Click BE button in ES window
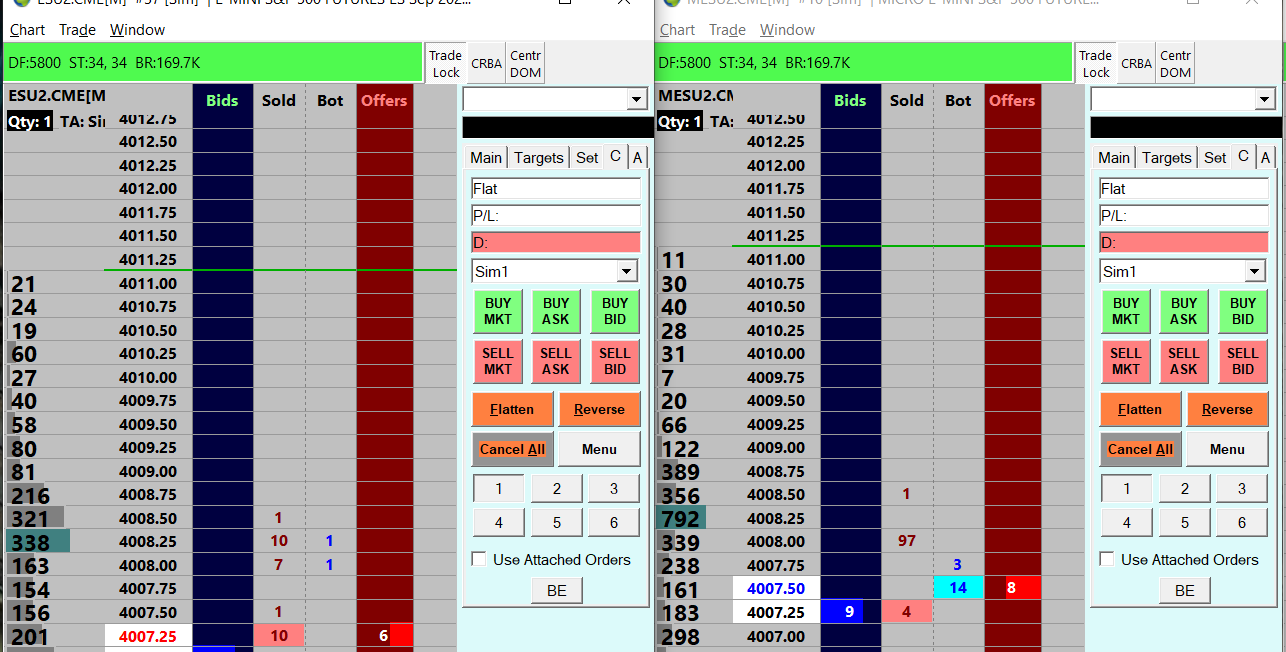Image resolution: width=1286 pixels, height=652 pixels. pos(557,590)
